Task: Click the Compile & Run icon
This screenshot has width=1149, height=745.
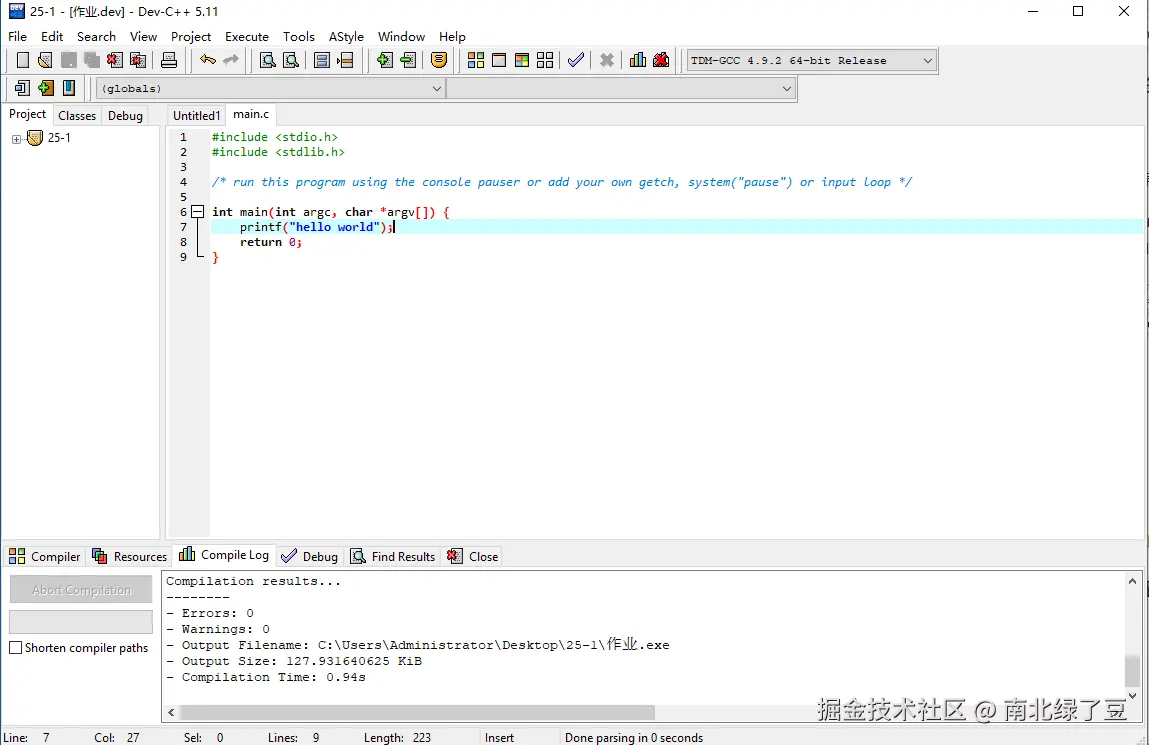Action: pyautogui.click(x=522, y=60)
